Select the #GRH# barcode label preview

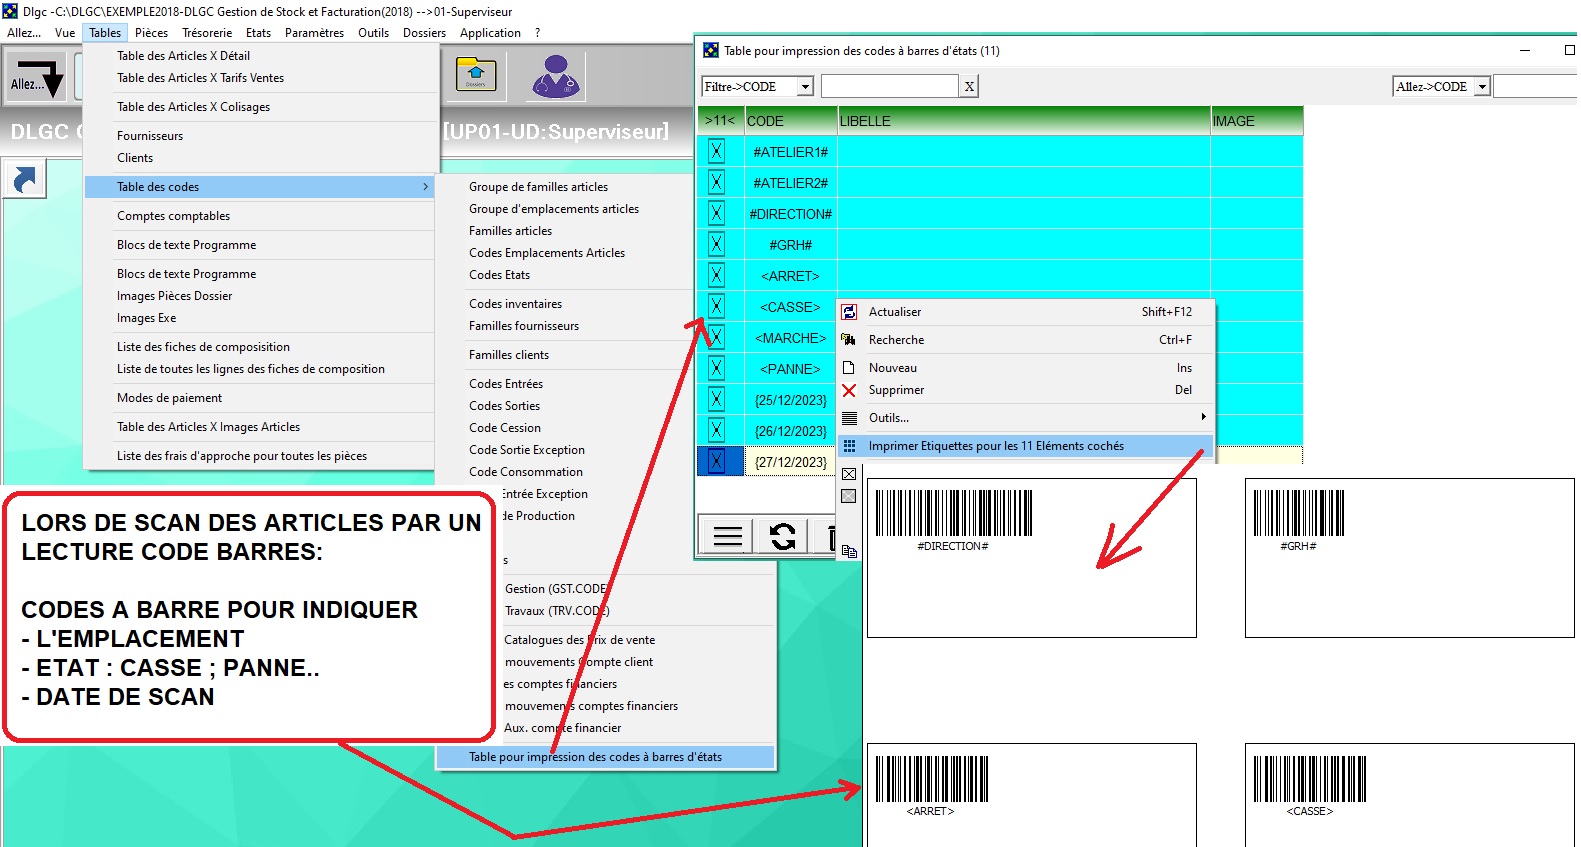1410,558
